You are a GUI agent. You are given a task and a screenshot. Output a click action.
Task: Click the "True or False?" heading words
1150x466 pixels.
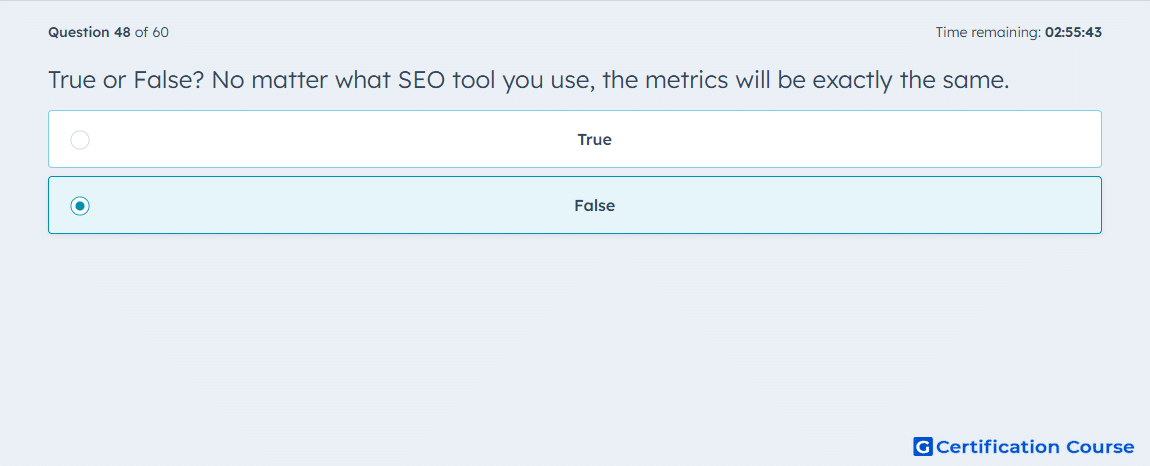[x=126, y=80]
